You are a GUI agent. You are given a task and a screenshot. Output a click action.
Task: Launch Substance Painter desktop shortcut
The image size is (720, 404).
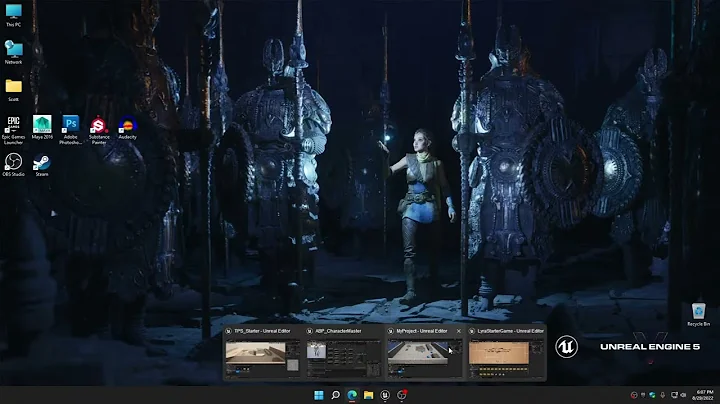(x=99, y=130)
